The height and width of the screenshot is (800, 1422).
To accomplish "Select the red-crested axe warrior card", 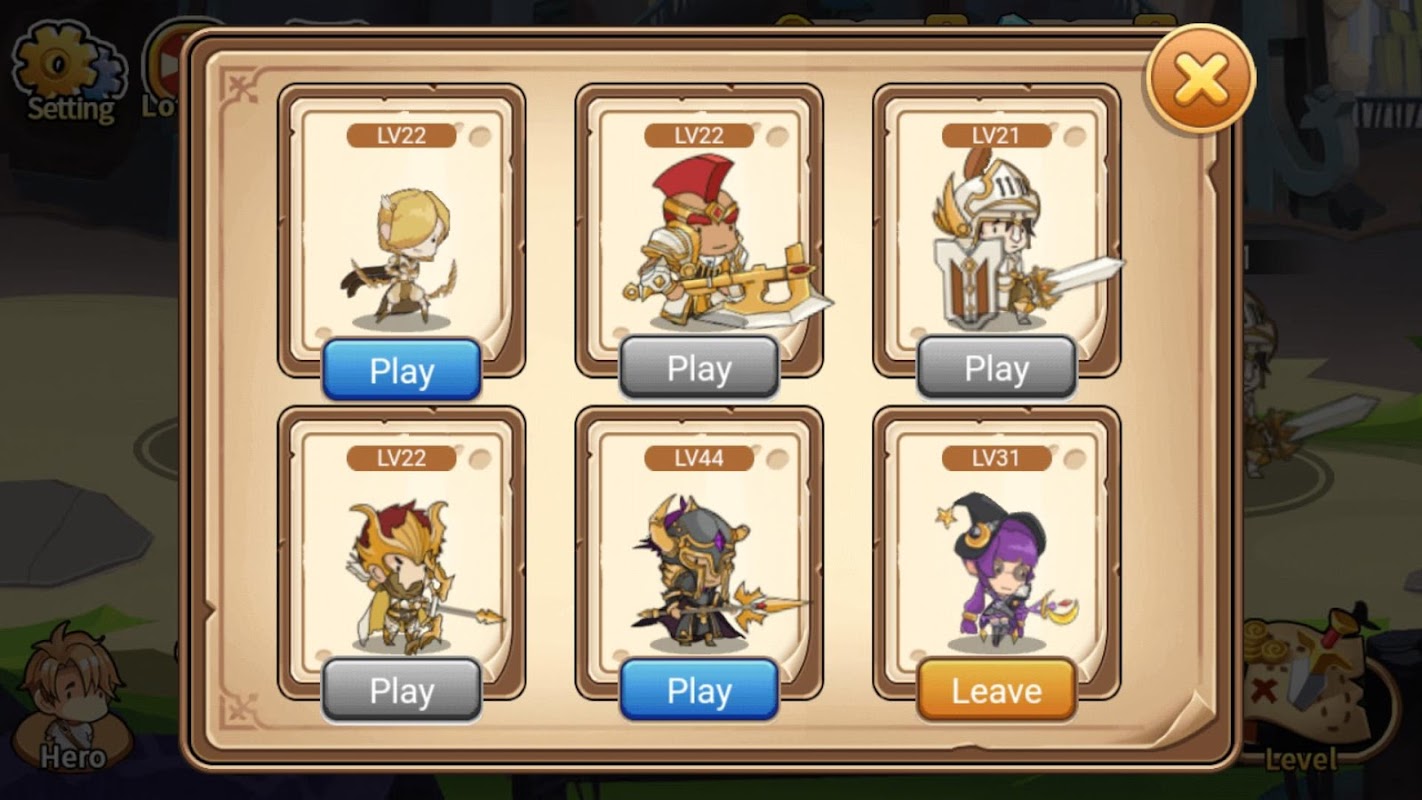I will (x=699, y=228).
